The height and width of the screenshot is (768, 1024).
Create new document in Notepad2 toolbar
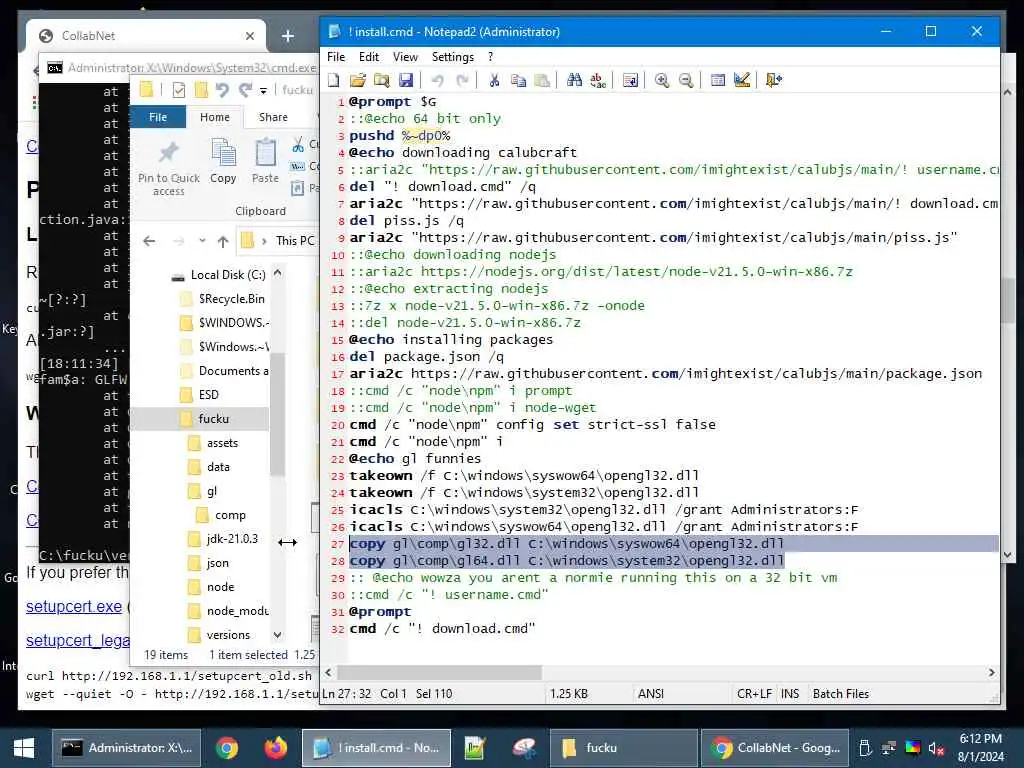334,80
